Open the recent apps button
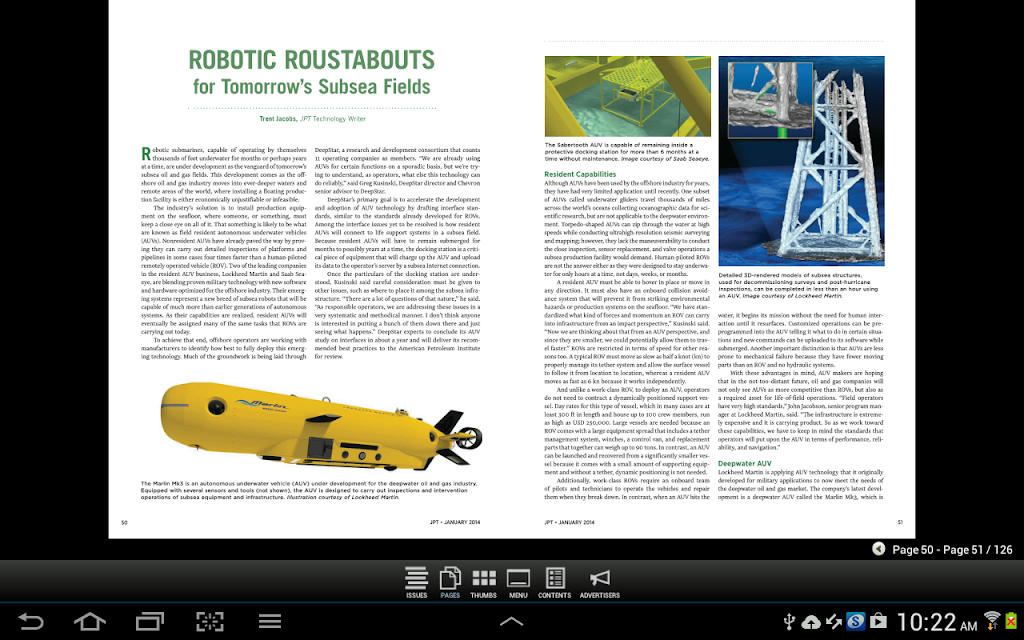This screenshot has height=640, width=1024. (150, 621)
